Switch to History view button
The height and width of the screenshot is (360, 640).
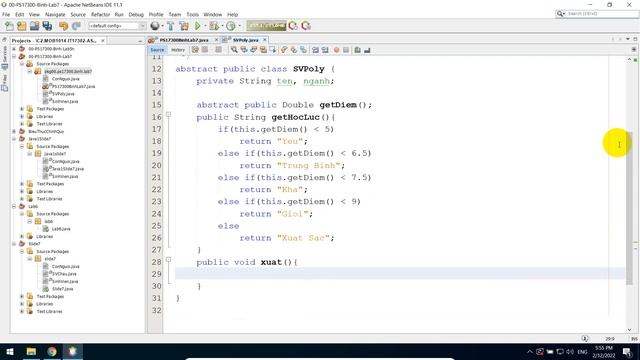tap(178, 50)
